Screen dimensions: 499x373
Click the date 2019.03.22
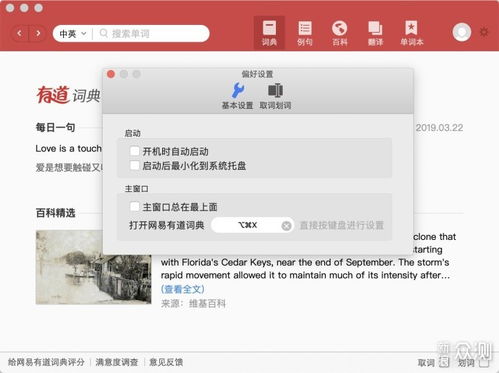439,128
